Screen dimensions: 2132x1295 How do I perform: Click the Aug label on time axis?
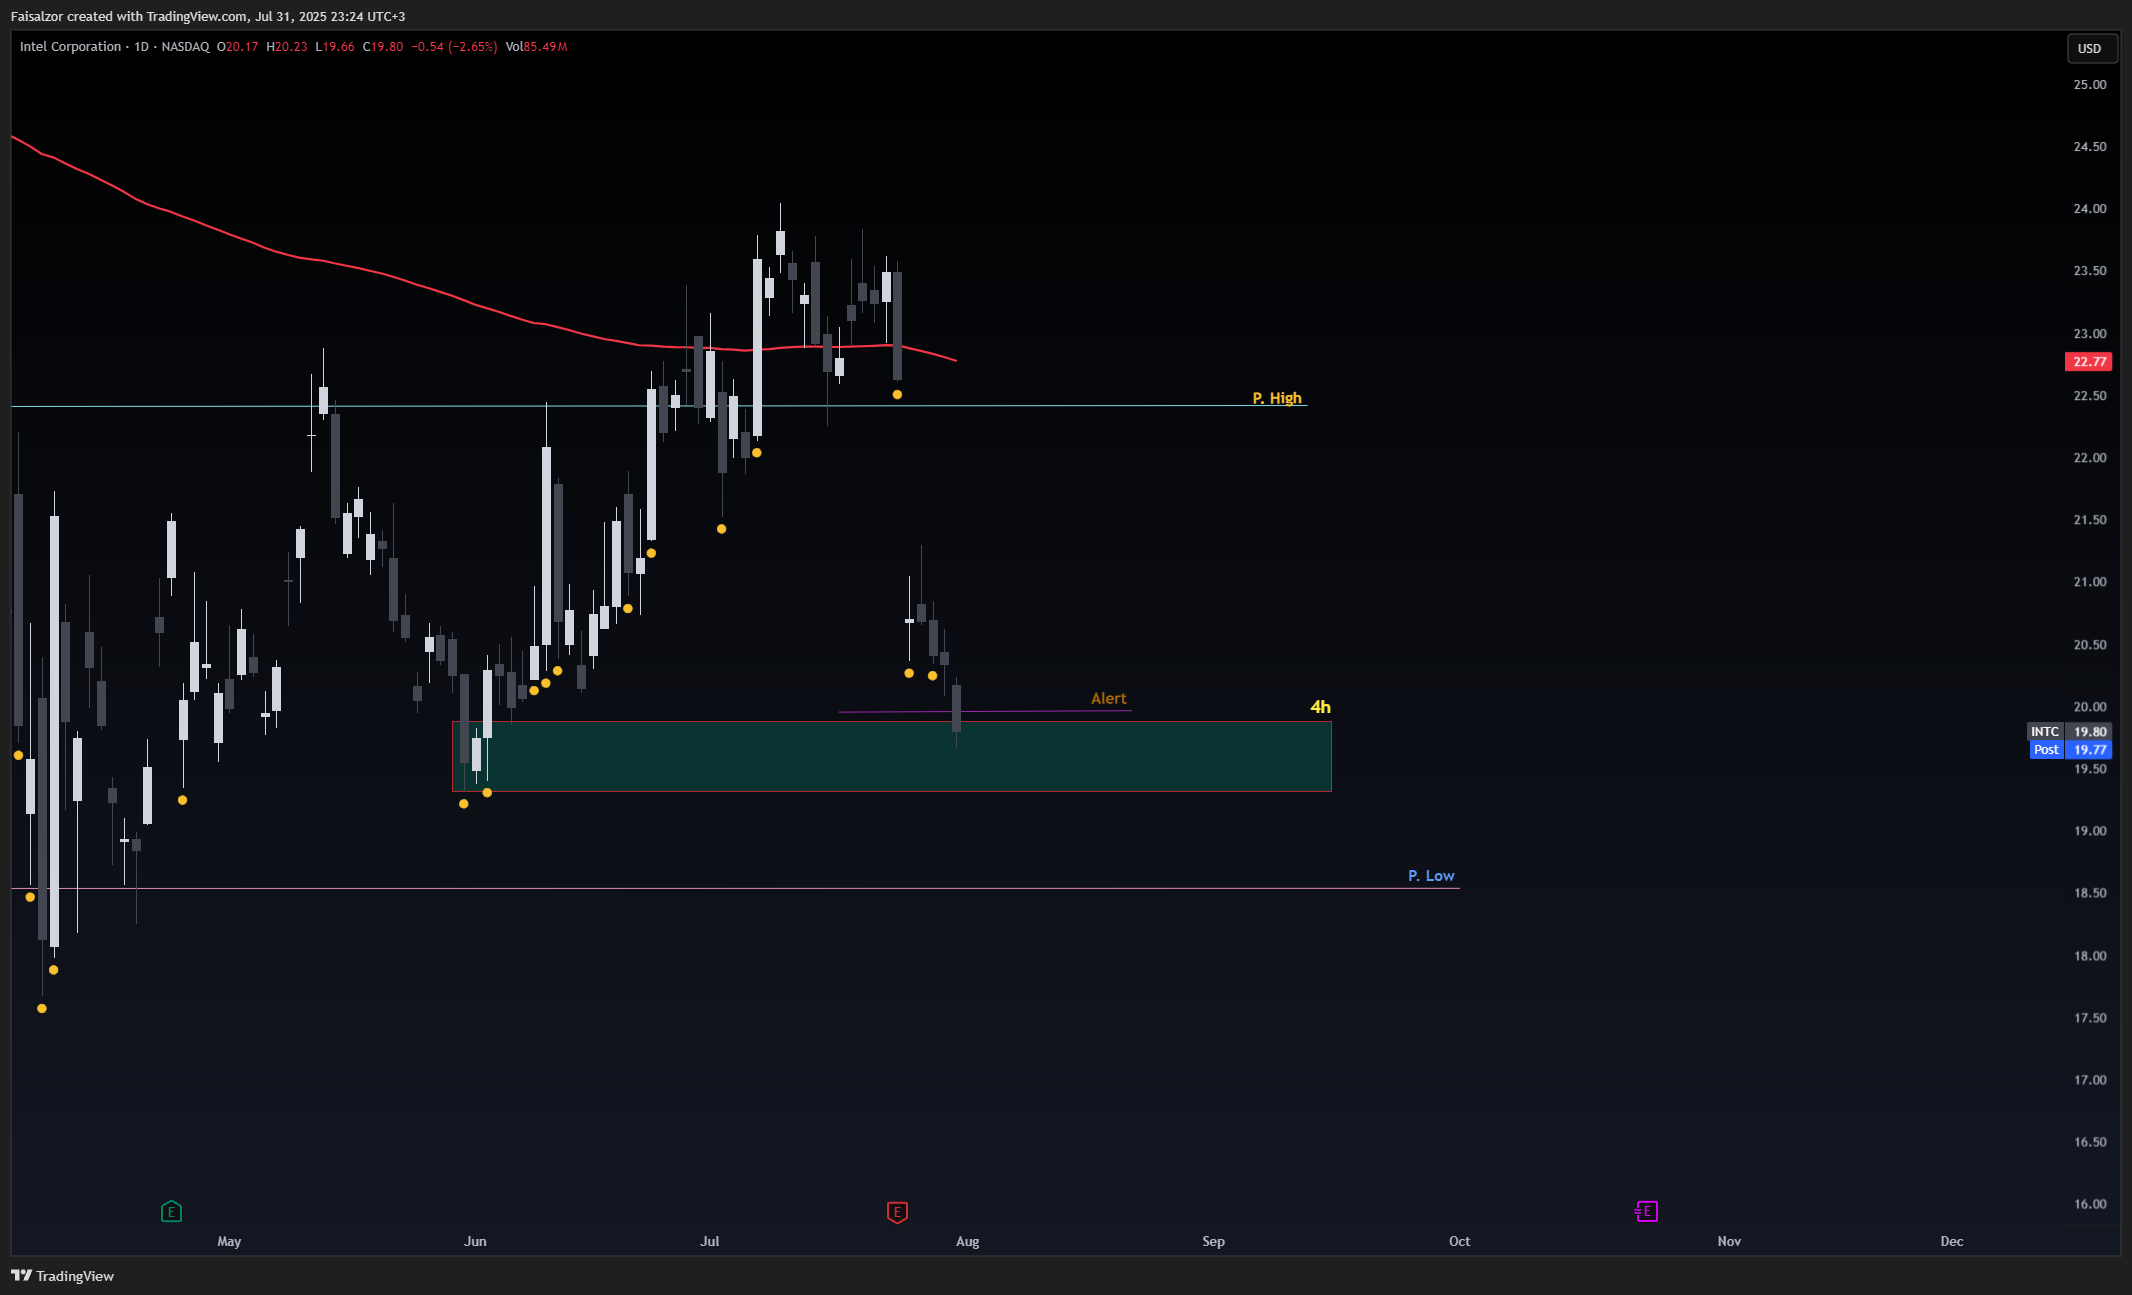(x=967, y=1242)
